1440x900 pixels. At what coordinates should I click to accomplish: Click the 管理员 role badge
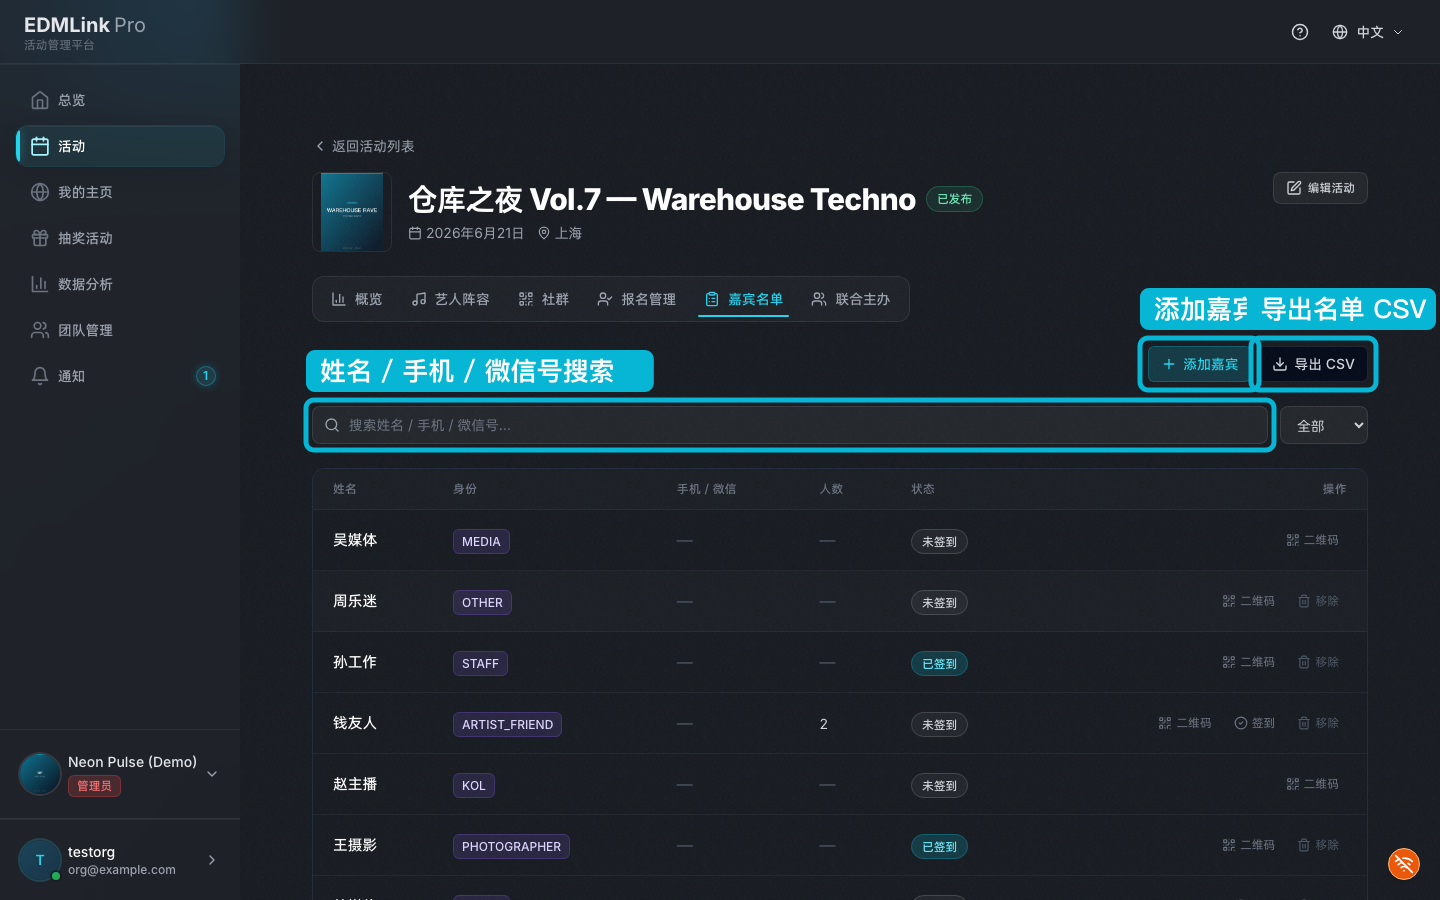pos(95,786)
